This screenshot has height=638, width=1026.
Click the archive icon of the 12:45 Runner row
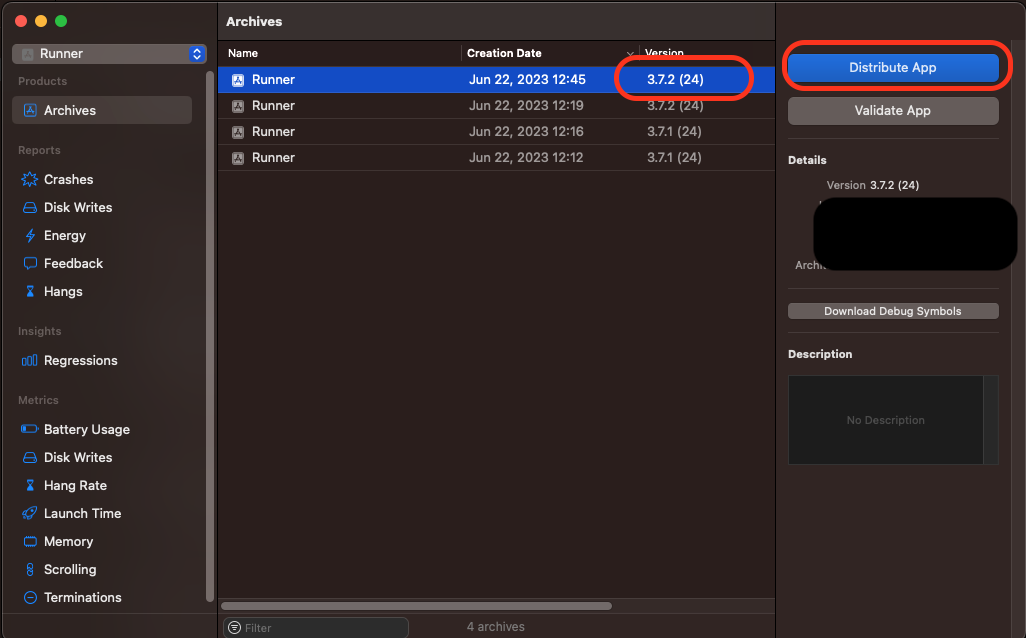point(238,80)
